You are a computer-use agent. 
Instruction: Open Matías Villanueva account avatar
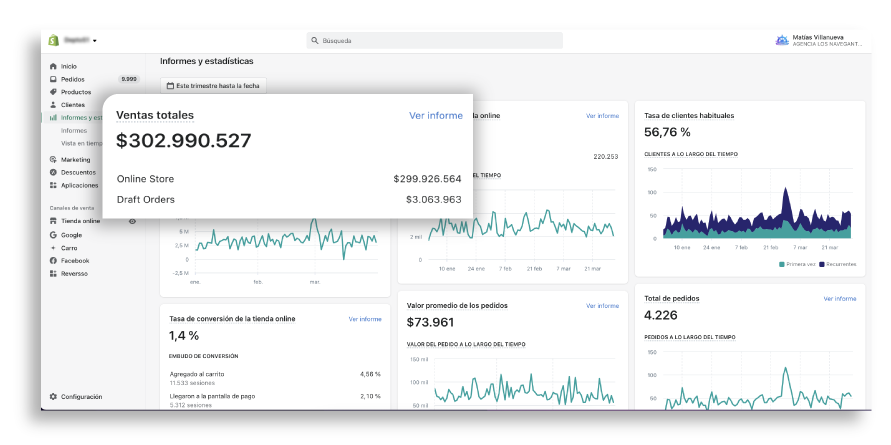(782, 40)
